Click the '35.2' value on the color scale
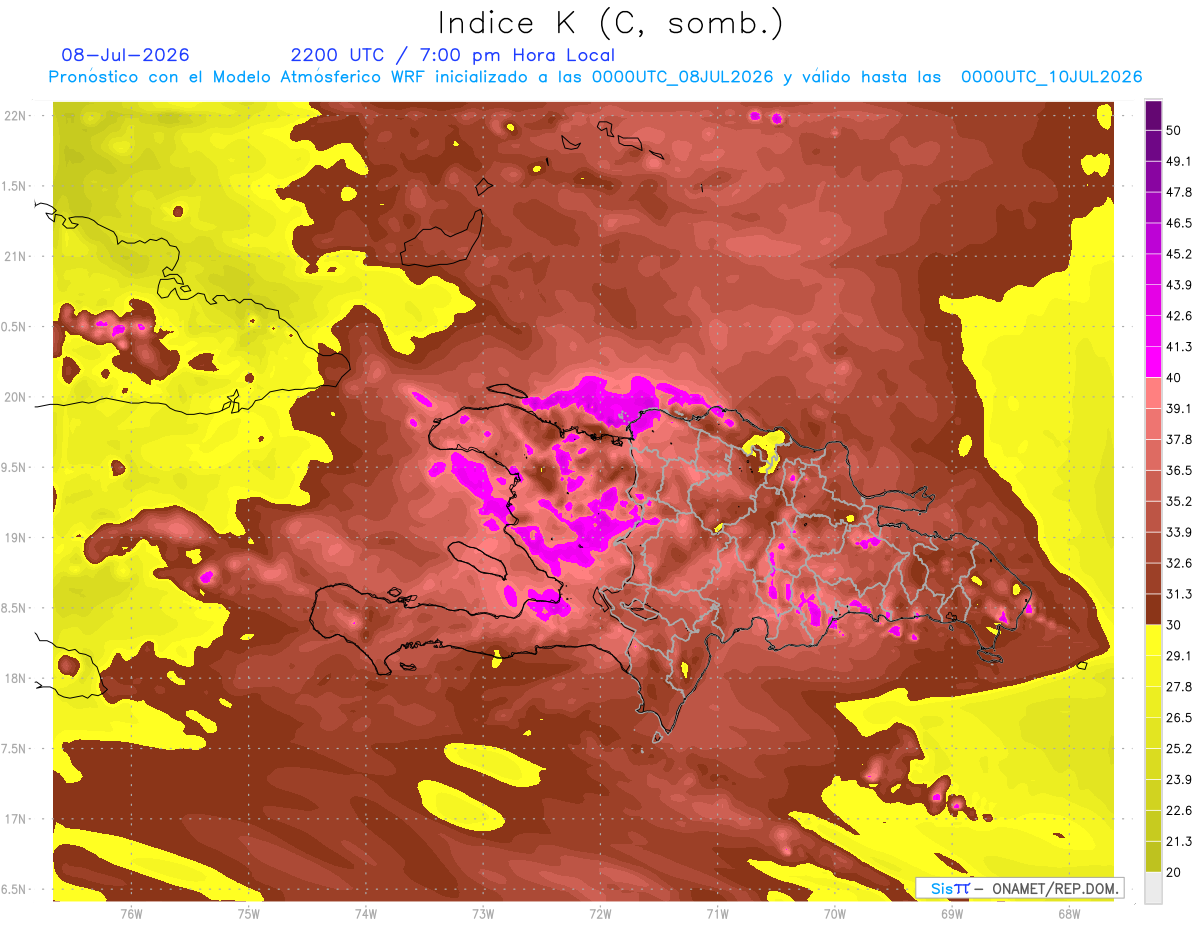1200x927 pixels. click(x=1179, y=501)
